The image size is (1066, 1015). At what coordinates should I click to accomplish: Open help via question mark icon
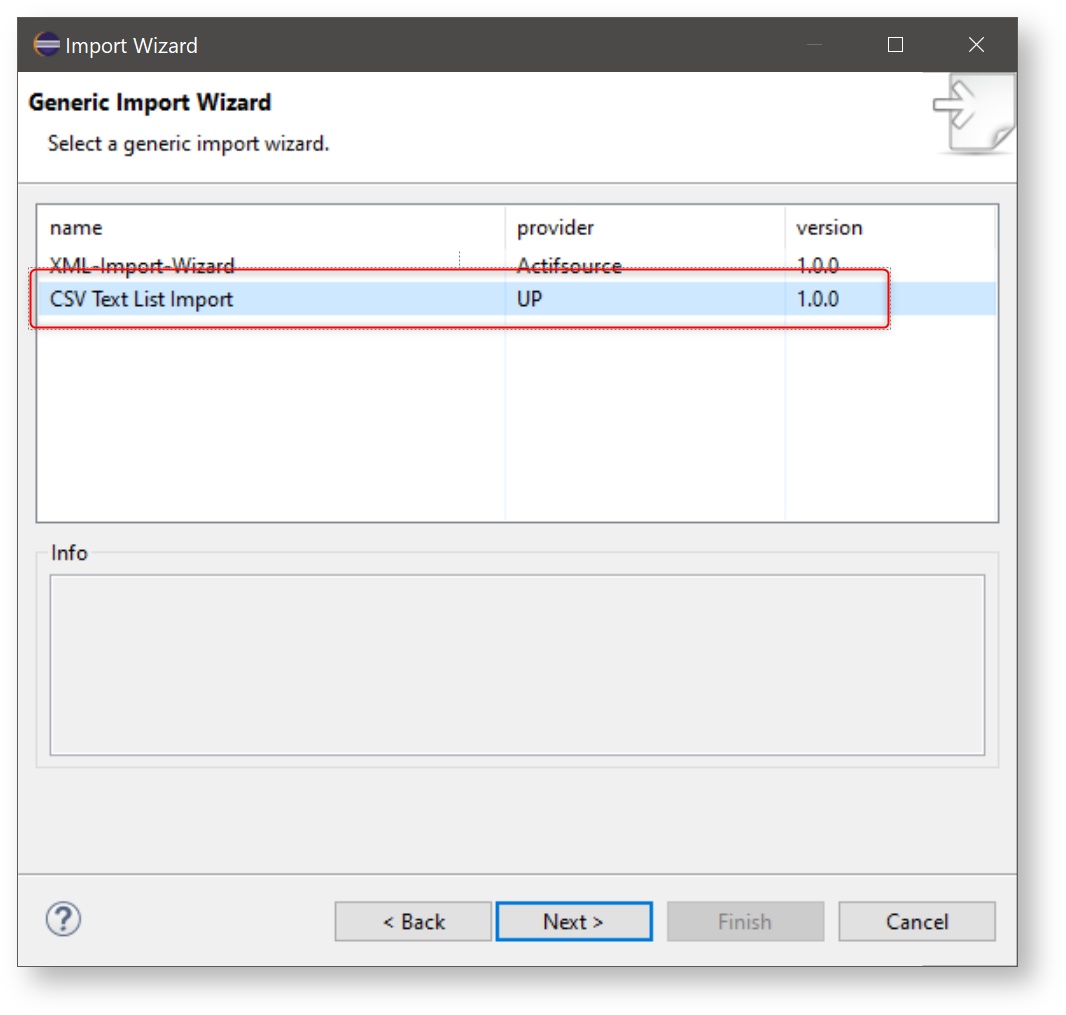tap(63, 919)
